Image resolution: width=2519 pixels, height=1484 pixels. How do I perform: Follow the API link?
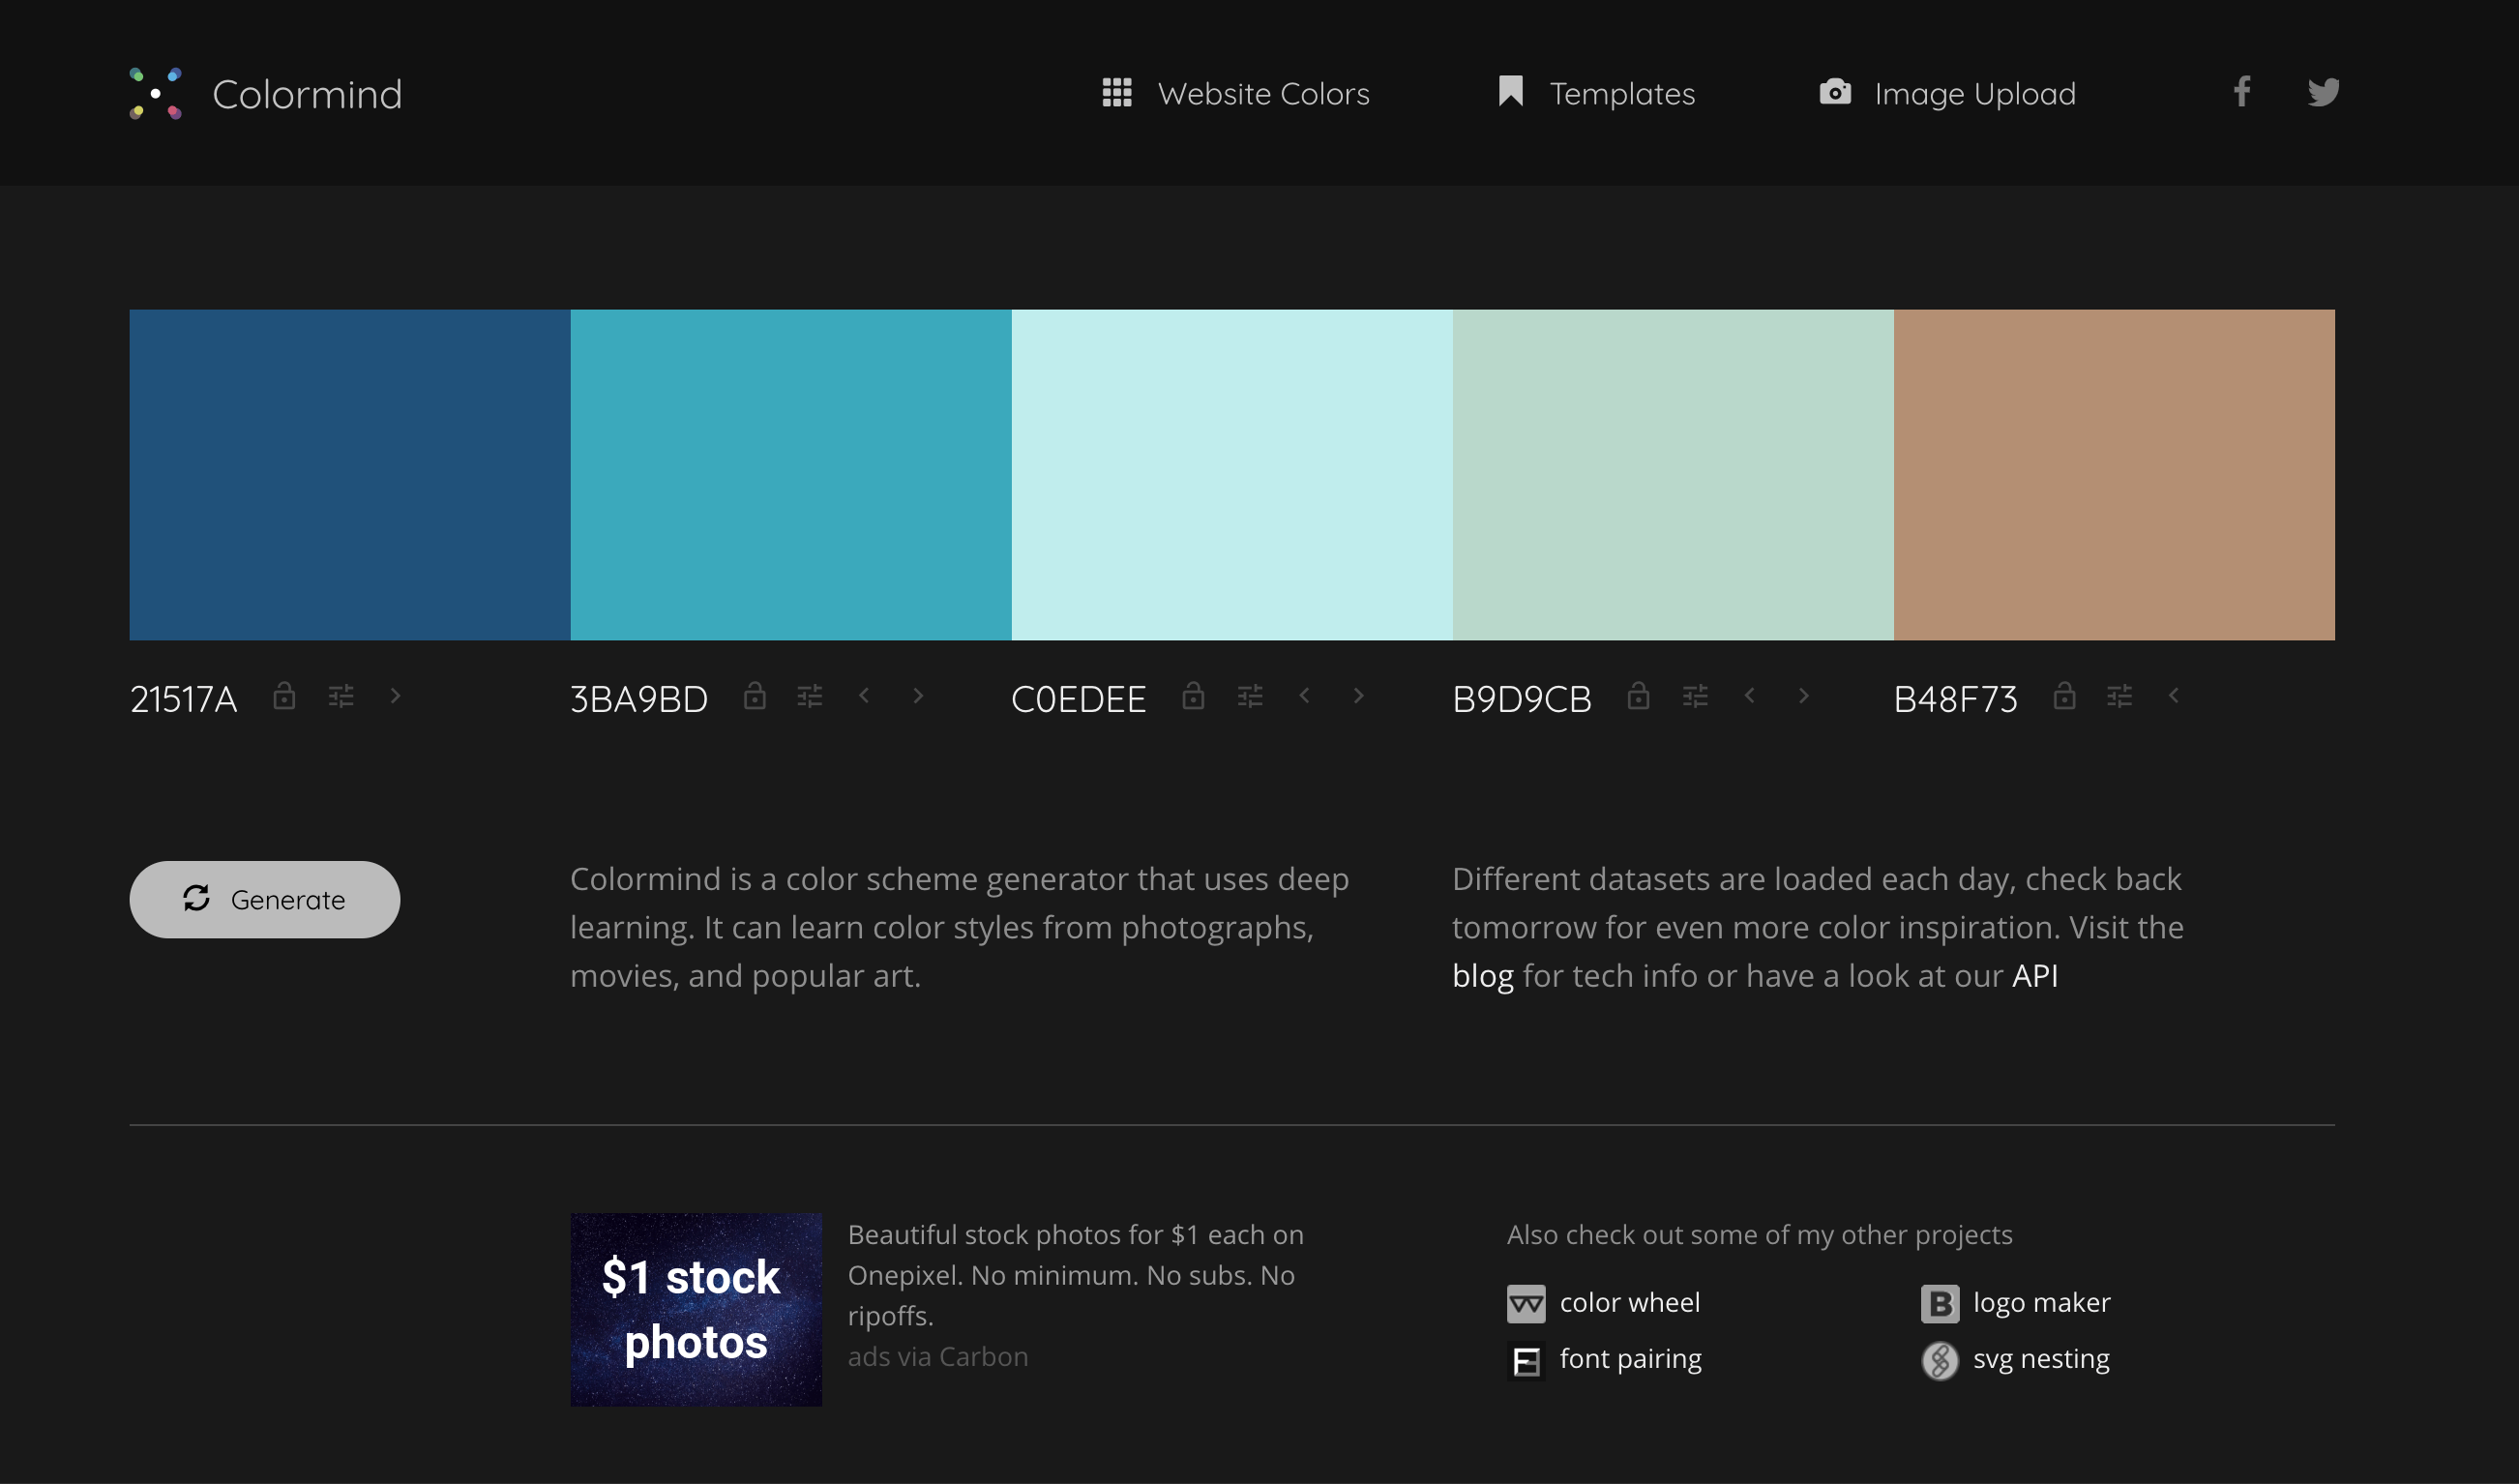[2035, 976]
